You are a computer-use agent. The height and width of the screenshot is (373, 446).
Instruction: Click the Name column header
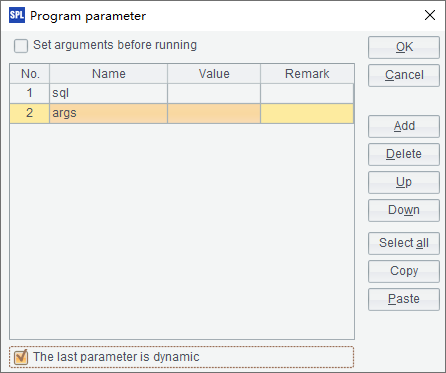(108, 74)
